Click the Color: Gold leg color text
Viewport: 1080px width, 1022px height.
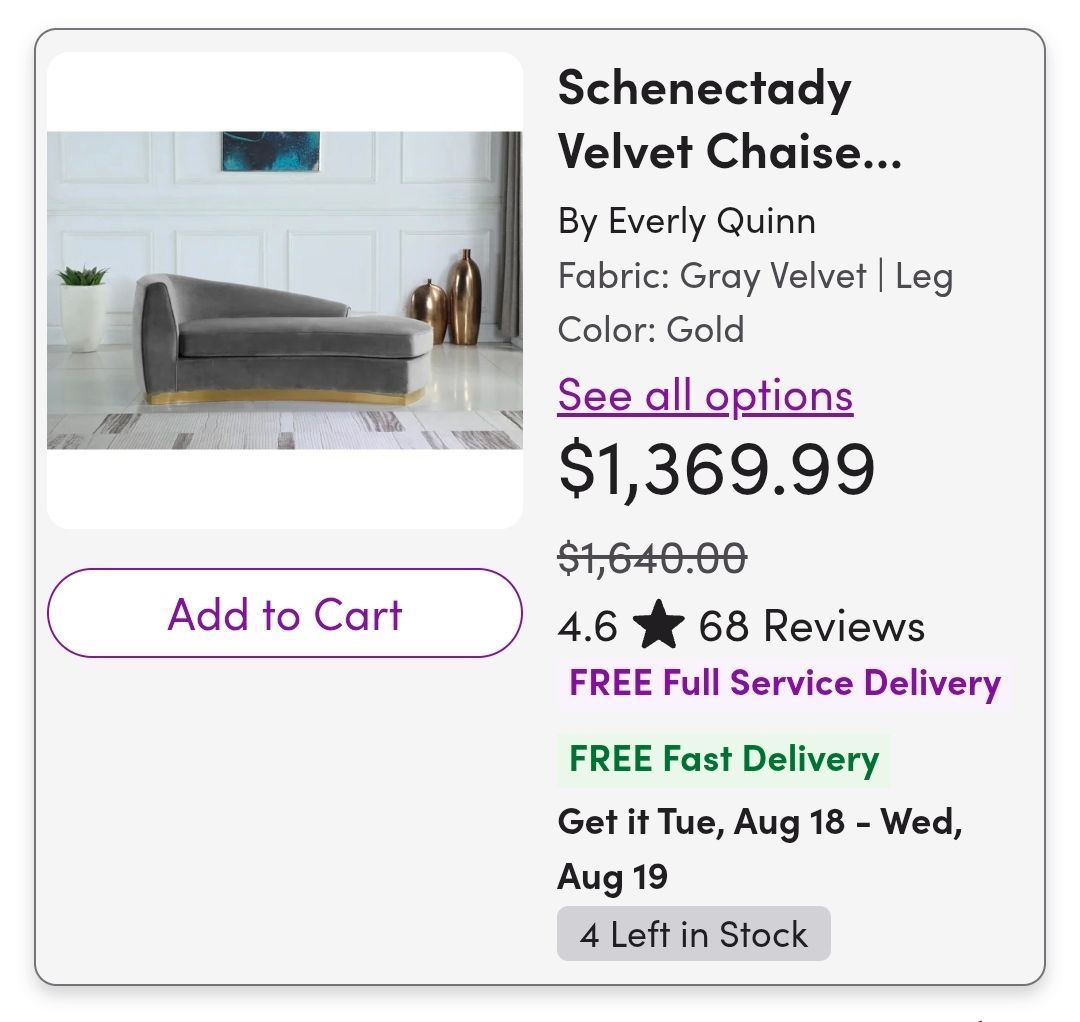(651, 330)
